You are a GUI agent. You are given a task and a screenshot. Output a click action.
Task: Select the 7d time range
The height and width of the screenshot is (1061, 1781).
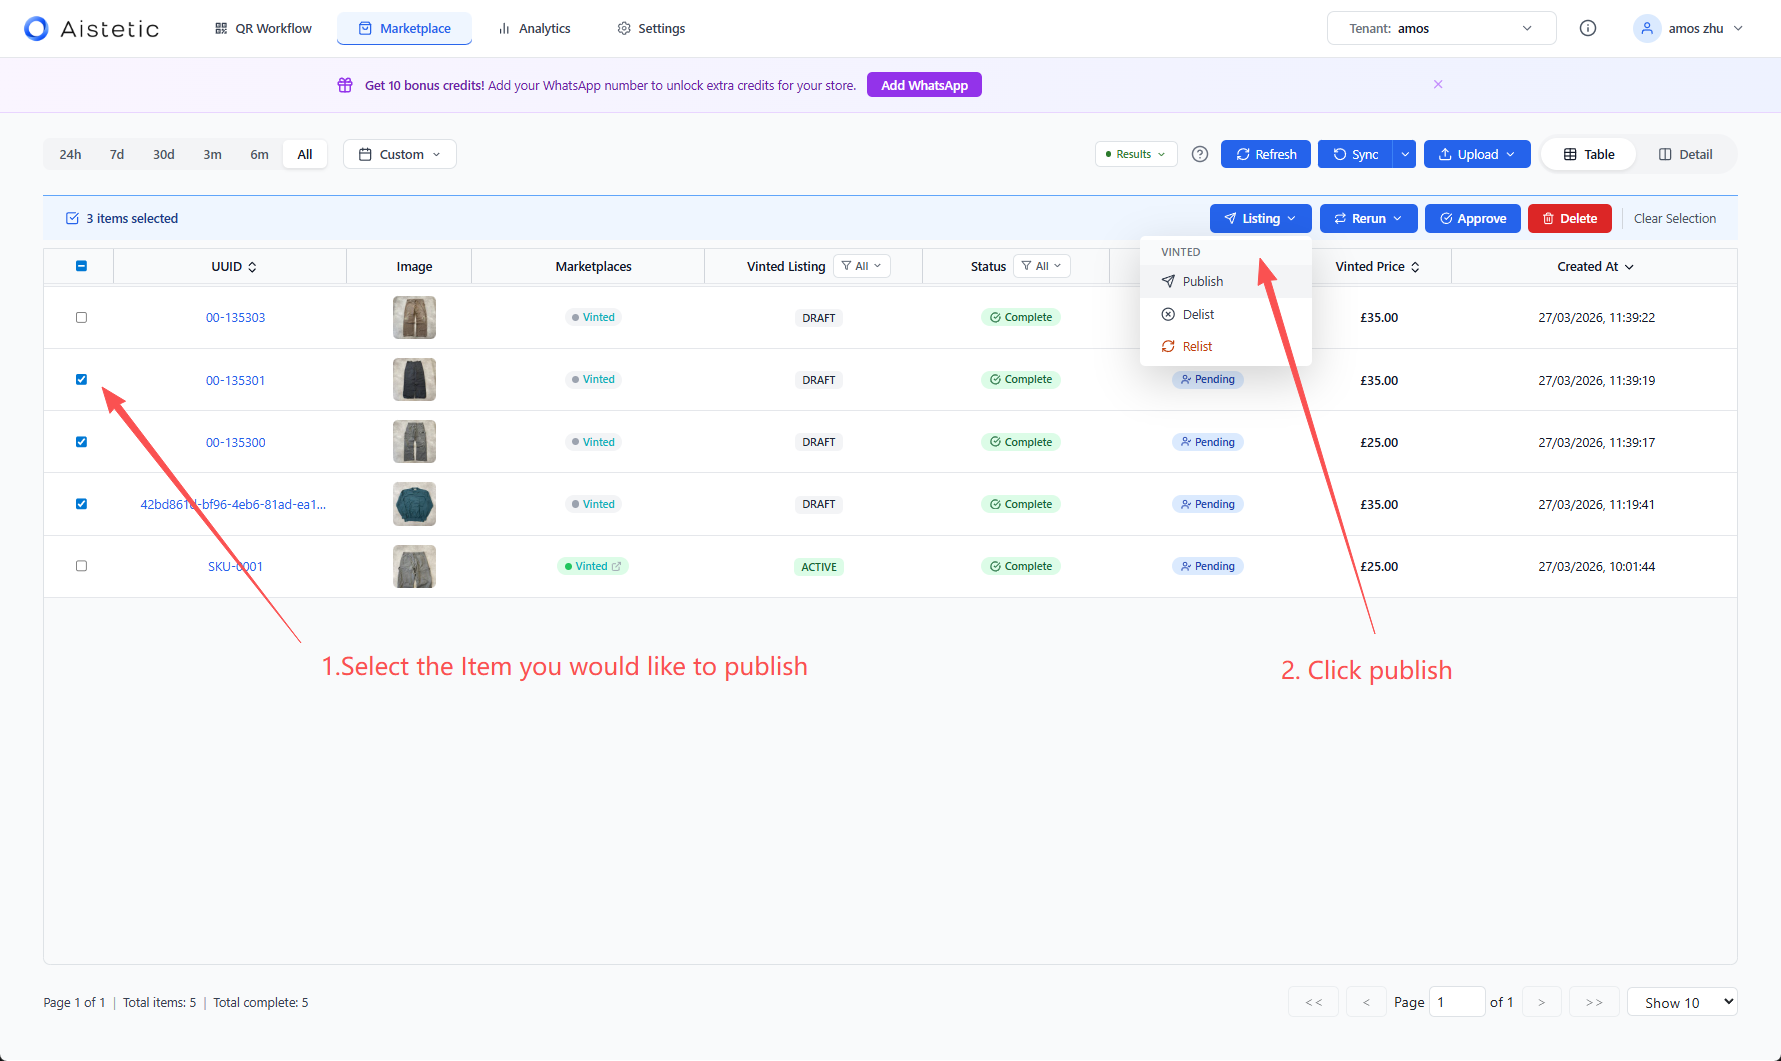(x=117, y=154)
